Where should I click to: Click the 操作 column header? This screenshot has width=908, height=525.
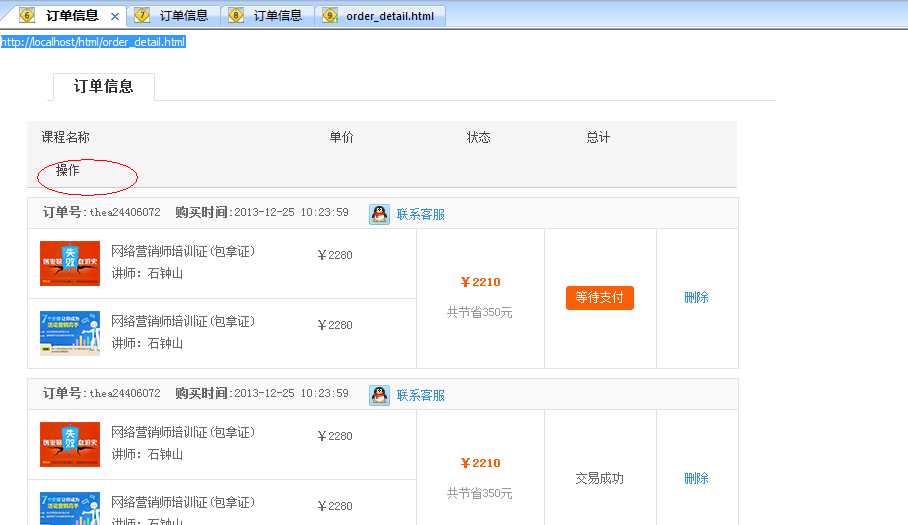pos(67,170)
